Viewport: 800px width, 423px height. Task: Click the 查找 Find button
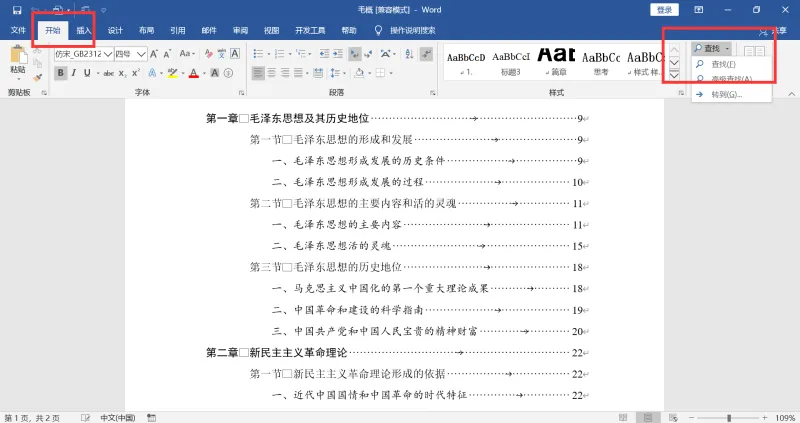[x=711, y=48]
